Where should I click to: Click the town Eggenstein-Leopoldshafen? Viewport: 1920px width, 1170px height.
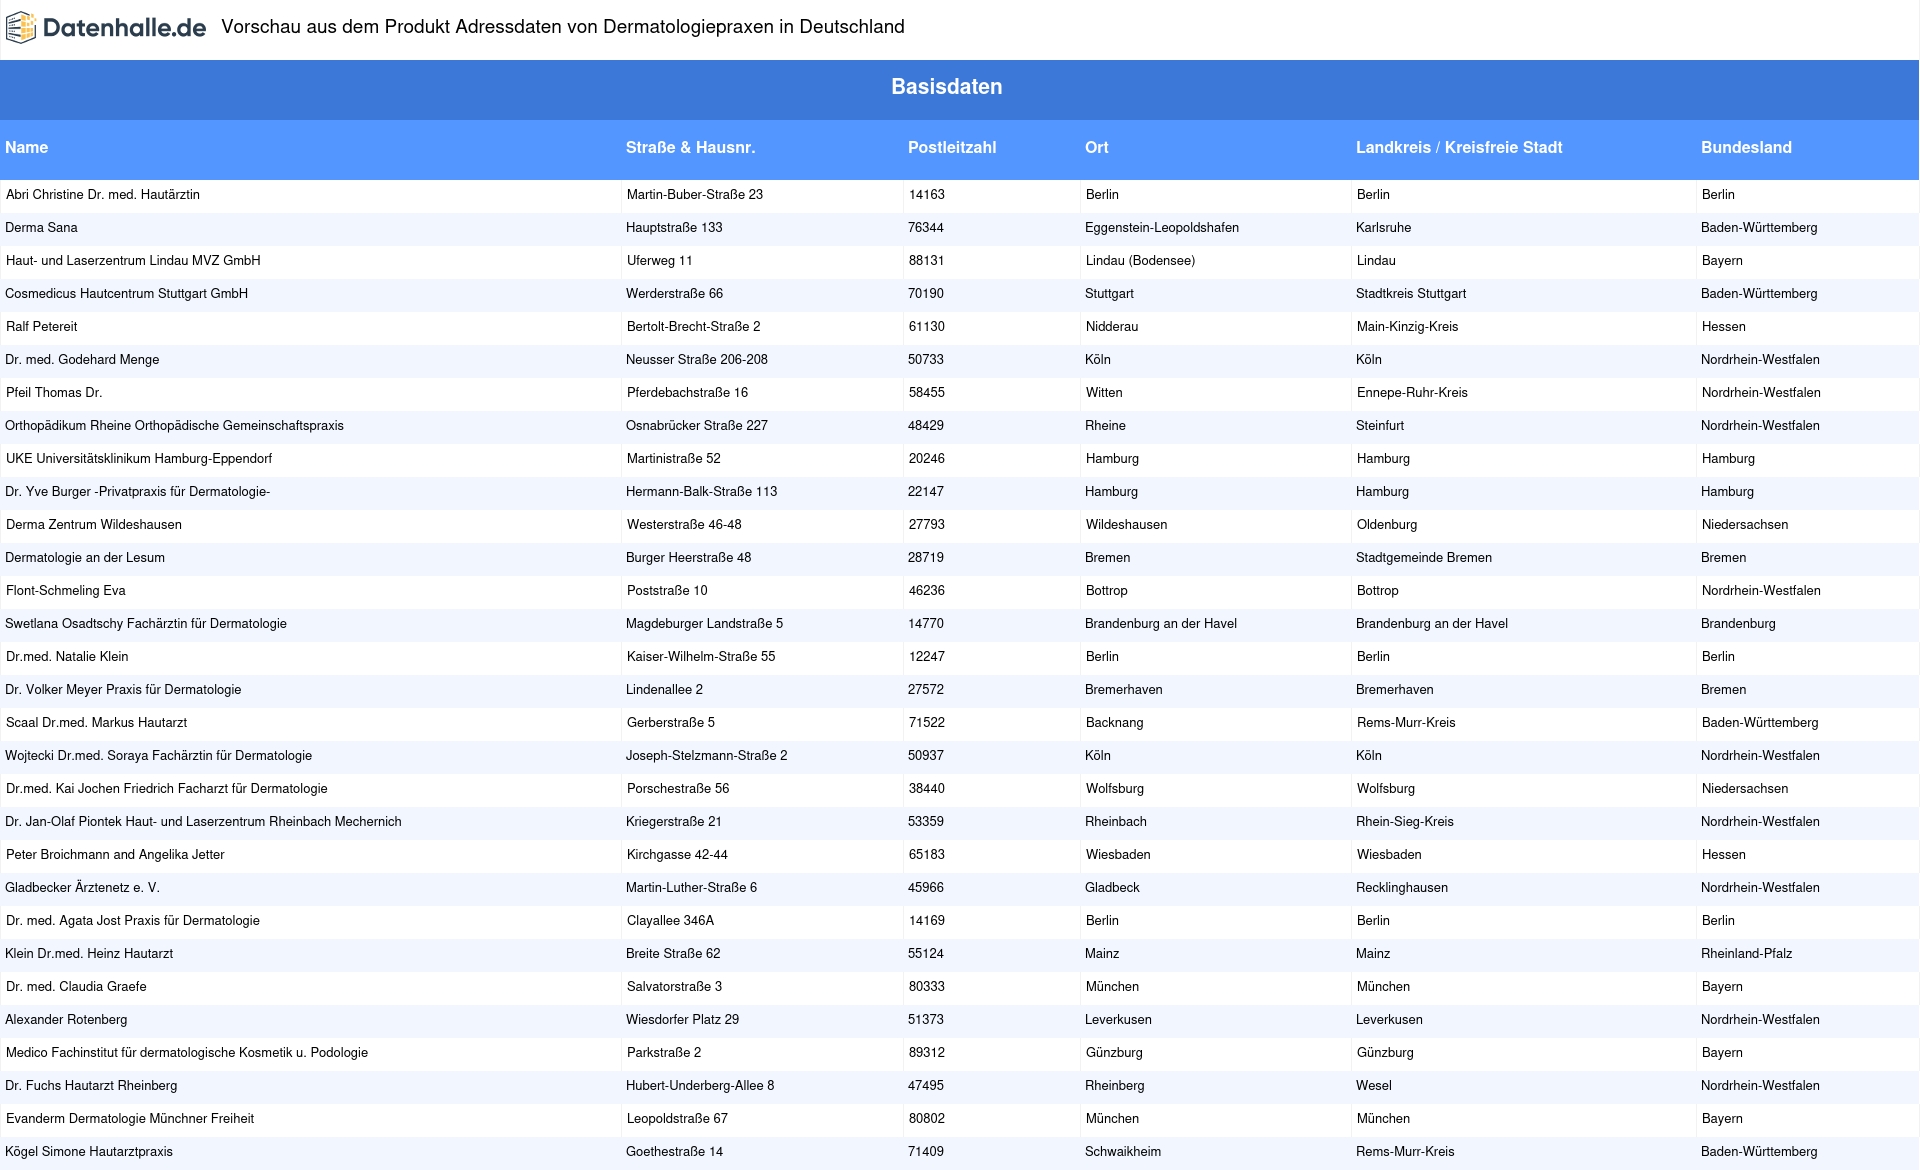click(x=1162, y=228)
